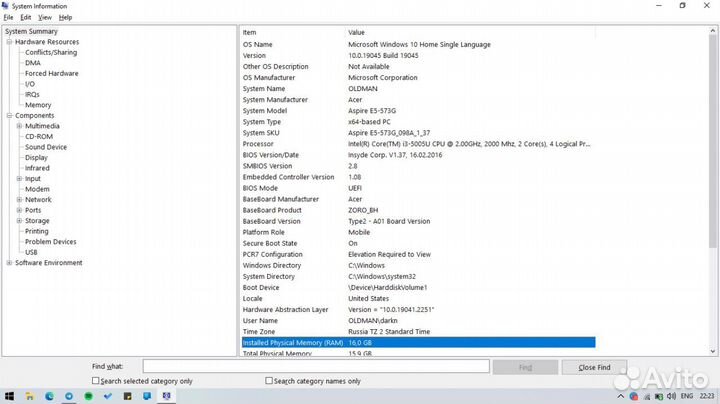This screenshot has width=720, height=404.
Task: Open the Windows Start menu
Action: (x=9, y=396)
